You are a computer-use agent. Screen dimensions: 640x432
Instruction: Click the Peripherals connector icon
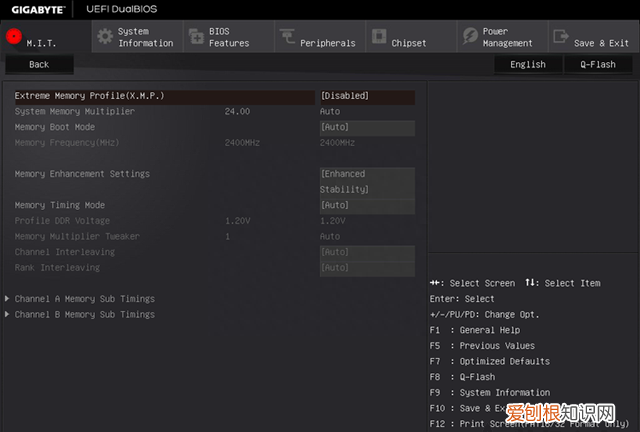coord(287,37)
